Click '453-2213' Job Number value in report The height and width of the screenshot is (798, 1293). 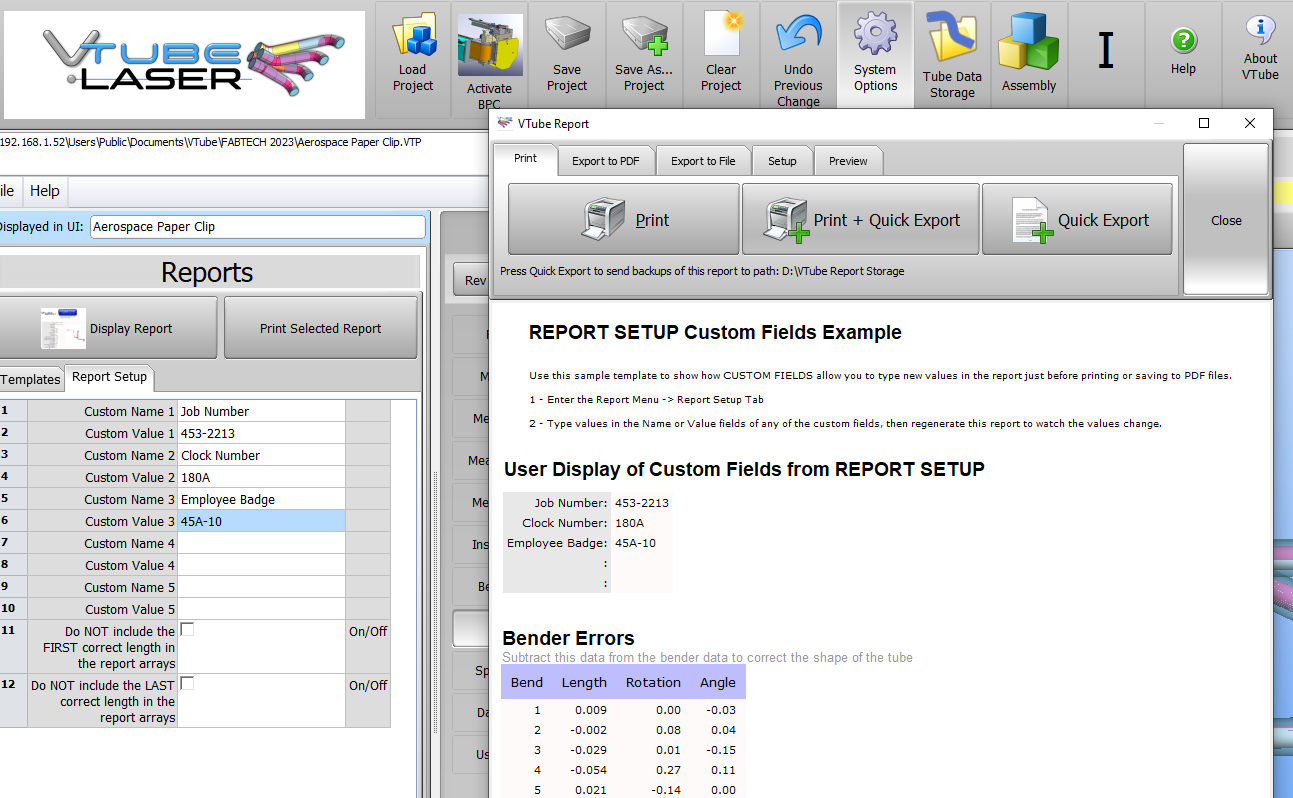click(642, 503)
